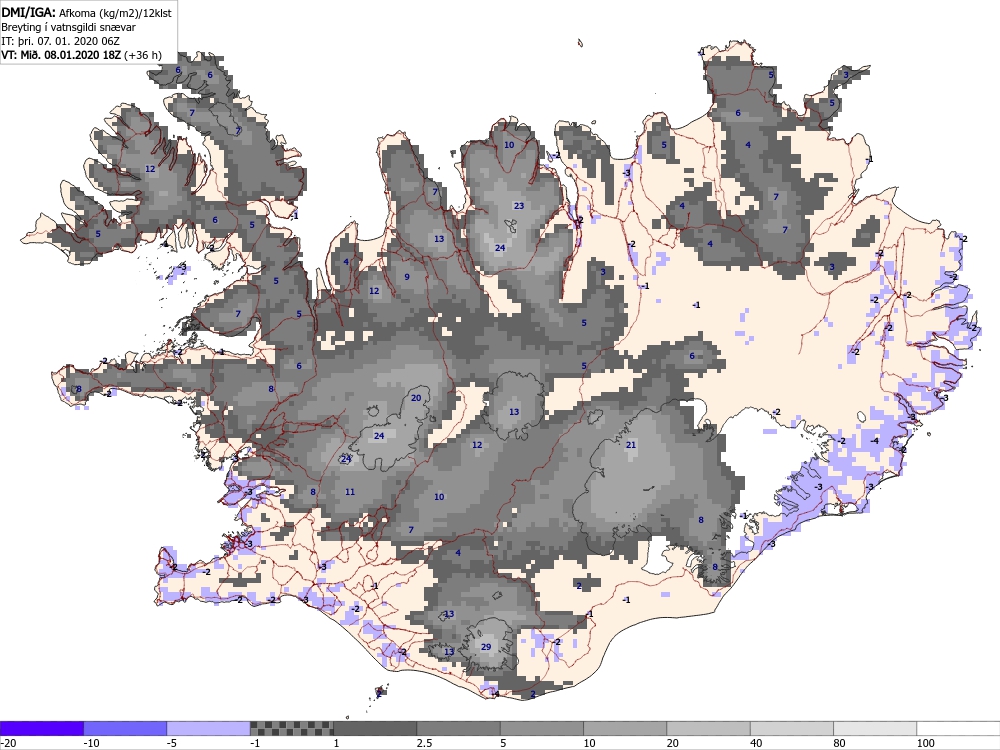Select the dark gray 1 to 2.5 legend swatch
1000x750 pixels.
coord(375,728)
